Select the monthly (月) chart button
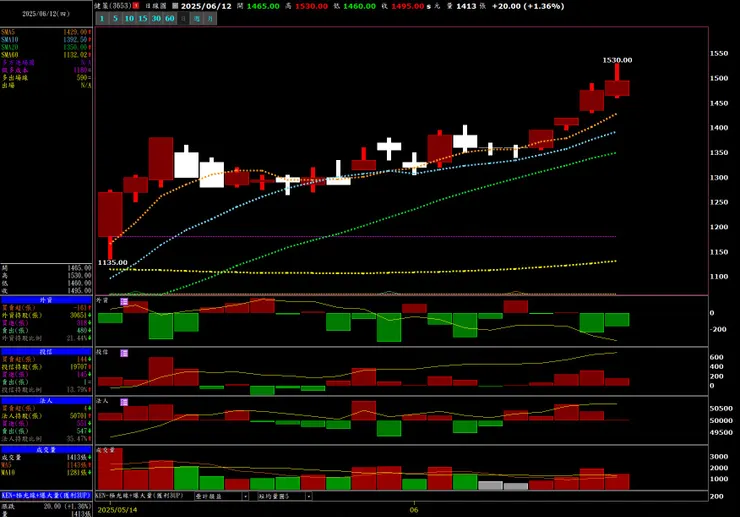The width and height of the screenshot is (740, 517). [210, 18]
